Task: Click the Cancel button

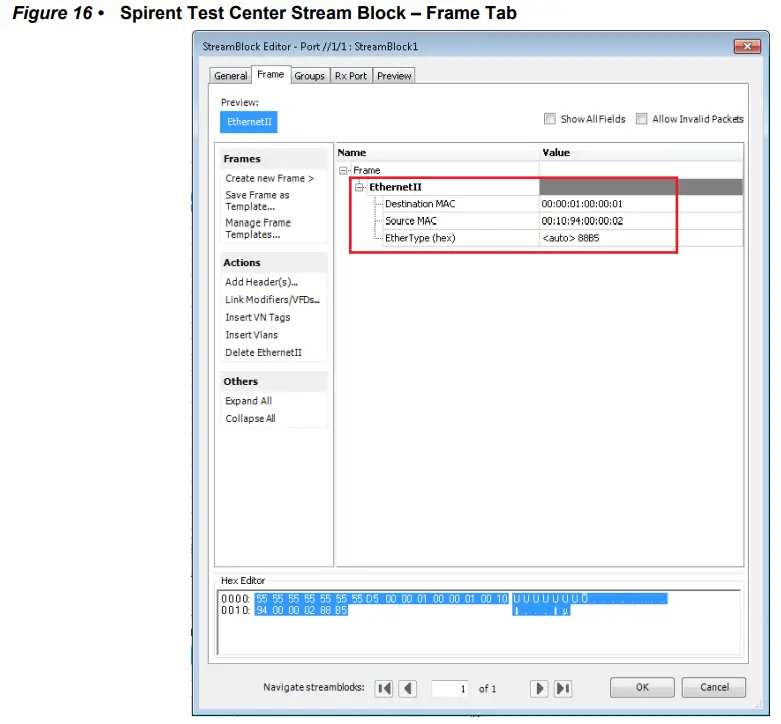Action: (714, 688)
